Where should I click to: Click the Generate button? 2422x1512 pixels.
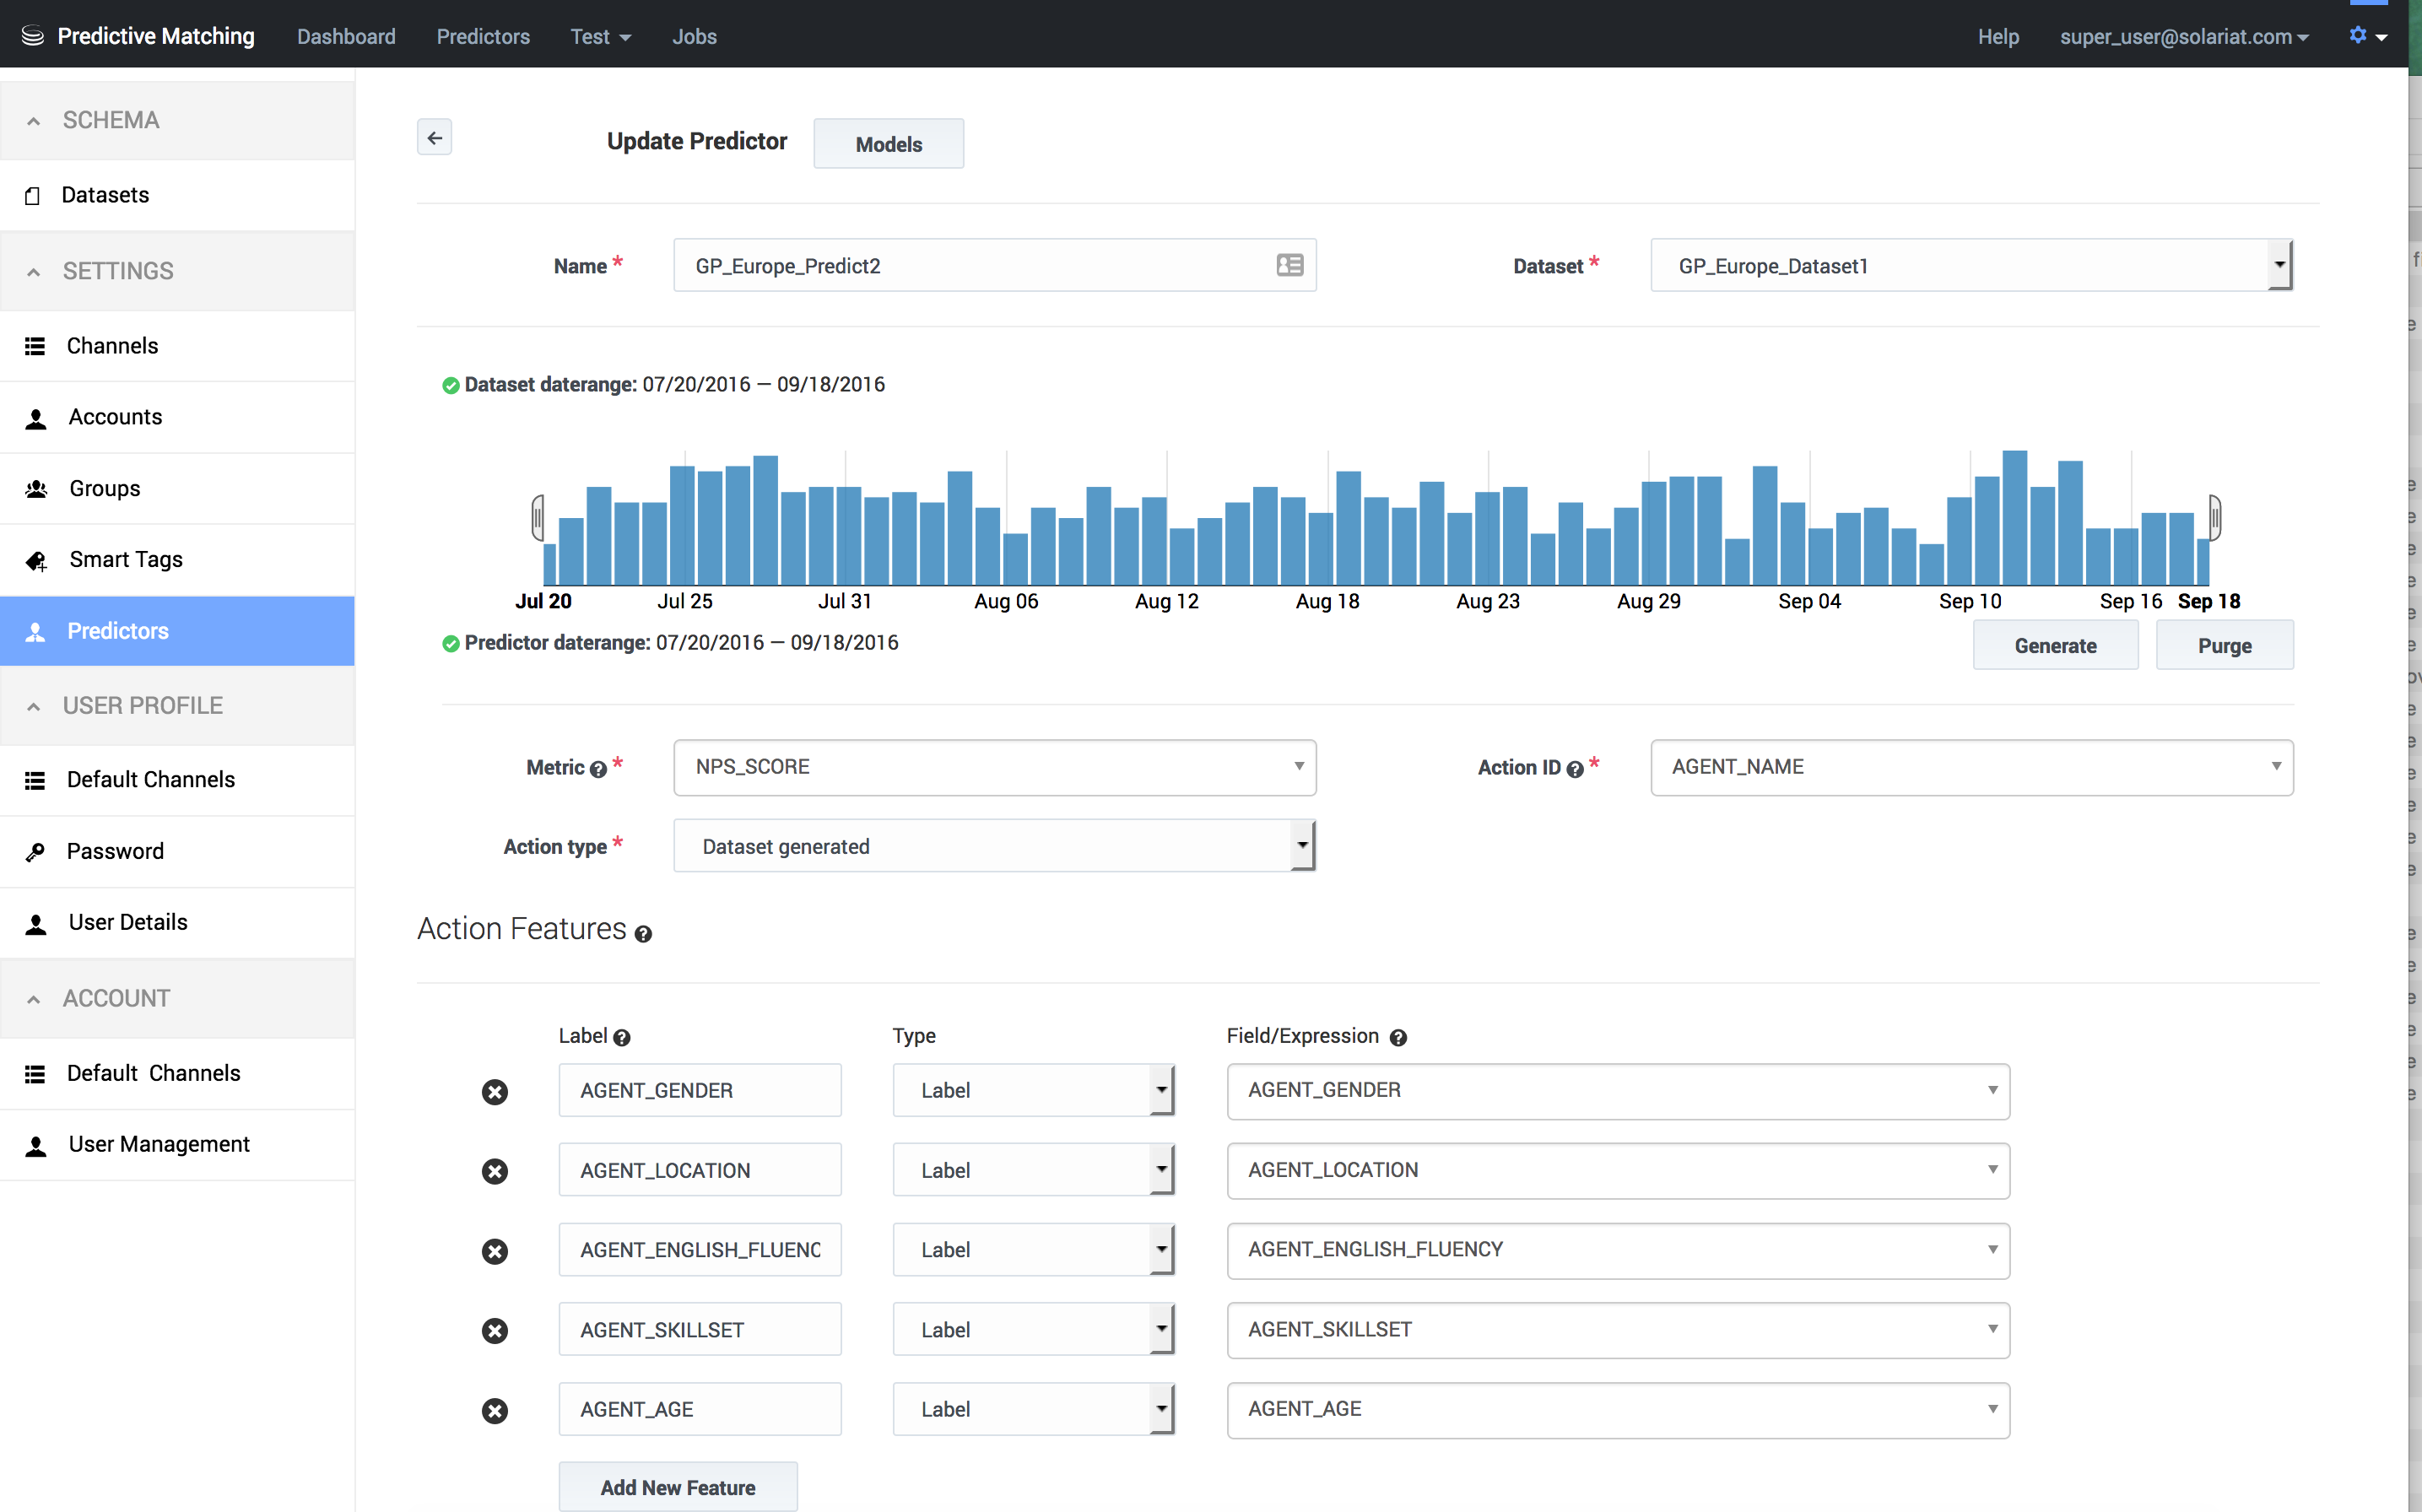(x=2055, y=646)
